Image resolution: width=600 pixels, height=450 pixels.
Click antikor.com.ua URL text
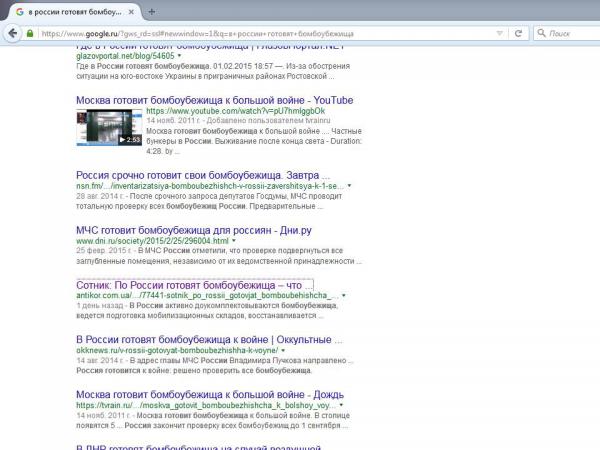pyautogui.click(x=207, y=295)
